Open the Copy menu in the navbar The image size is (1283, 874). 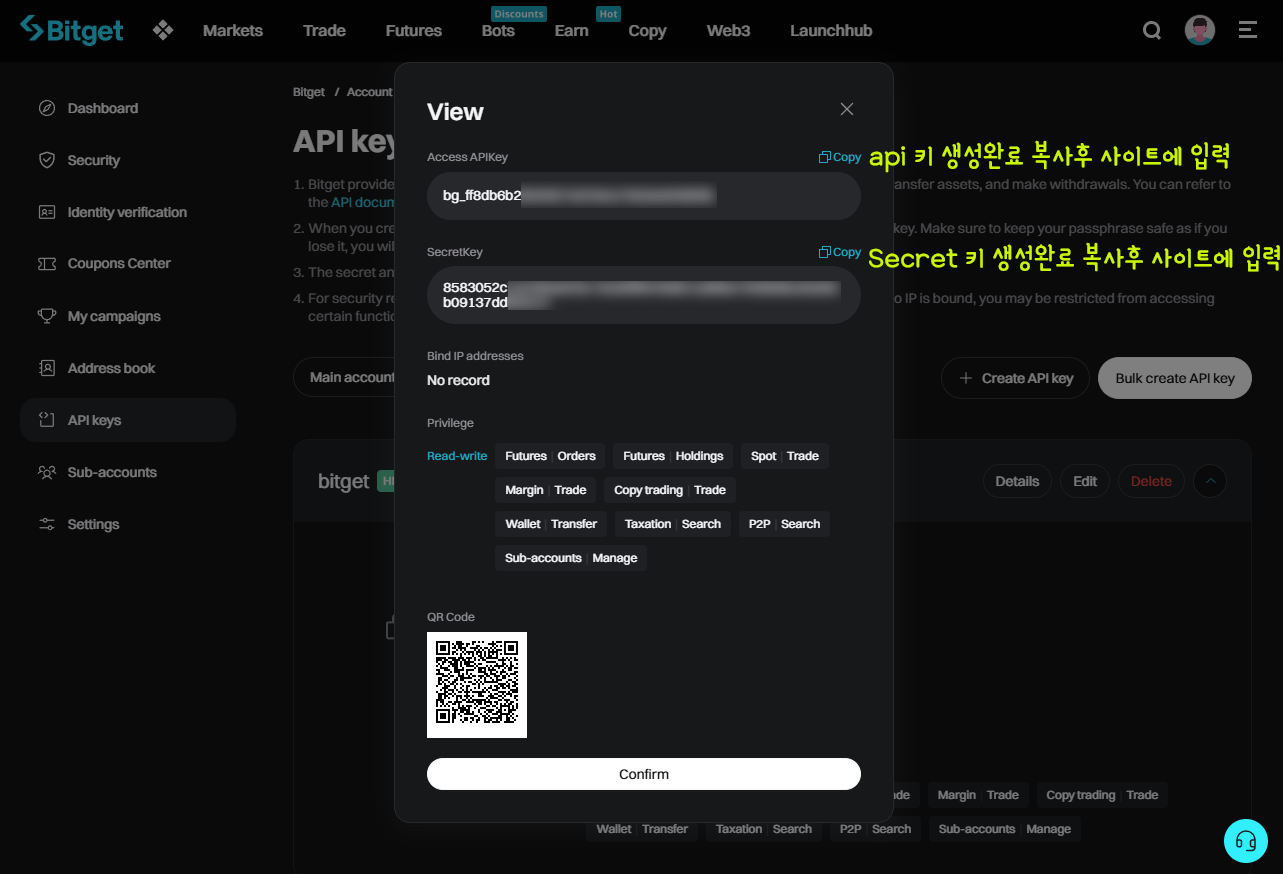point(647,31)
